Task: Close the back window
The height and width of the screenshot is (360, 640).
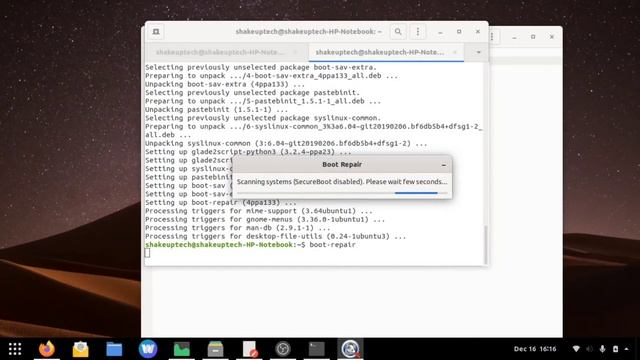Action: coord(552,37)
